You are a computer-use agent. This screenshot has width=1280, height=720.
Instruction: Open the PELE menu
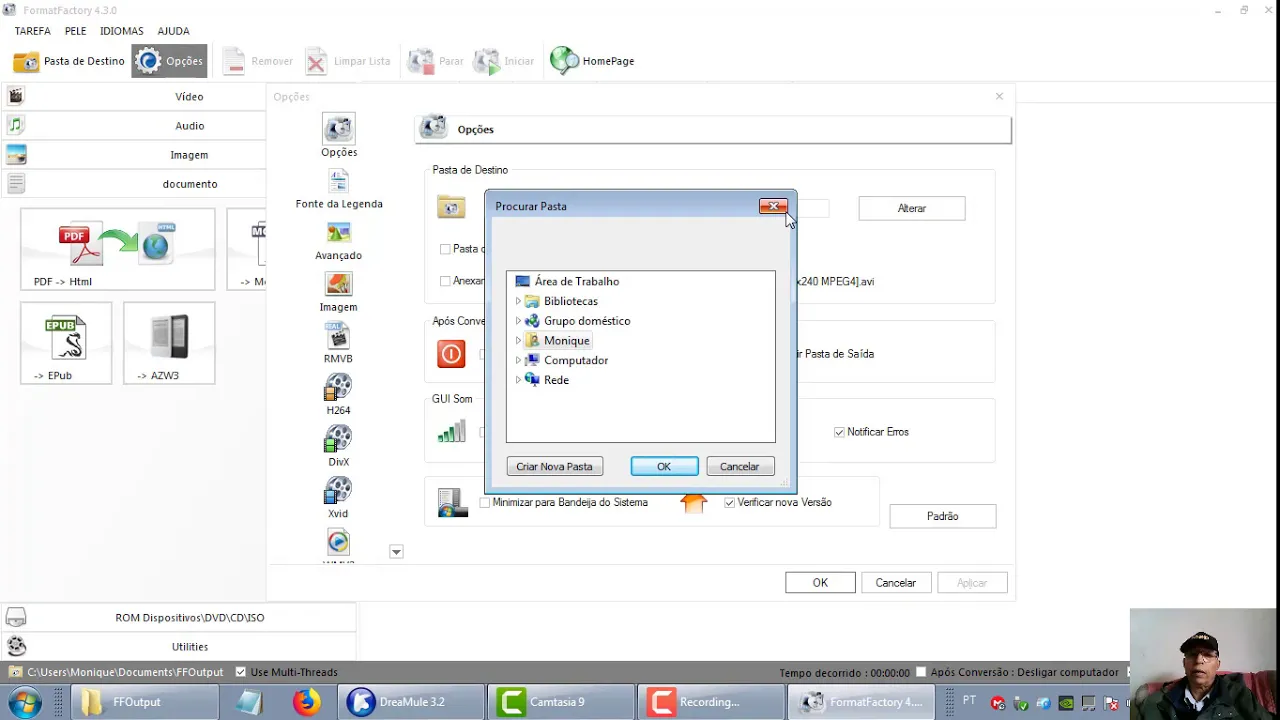(x=75, y=31)
